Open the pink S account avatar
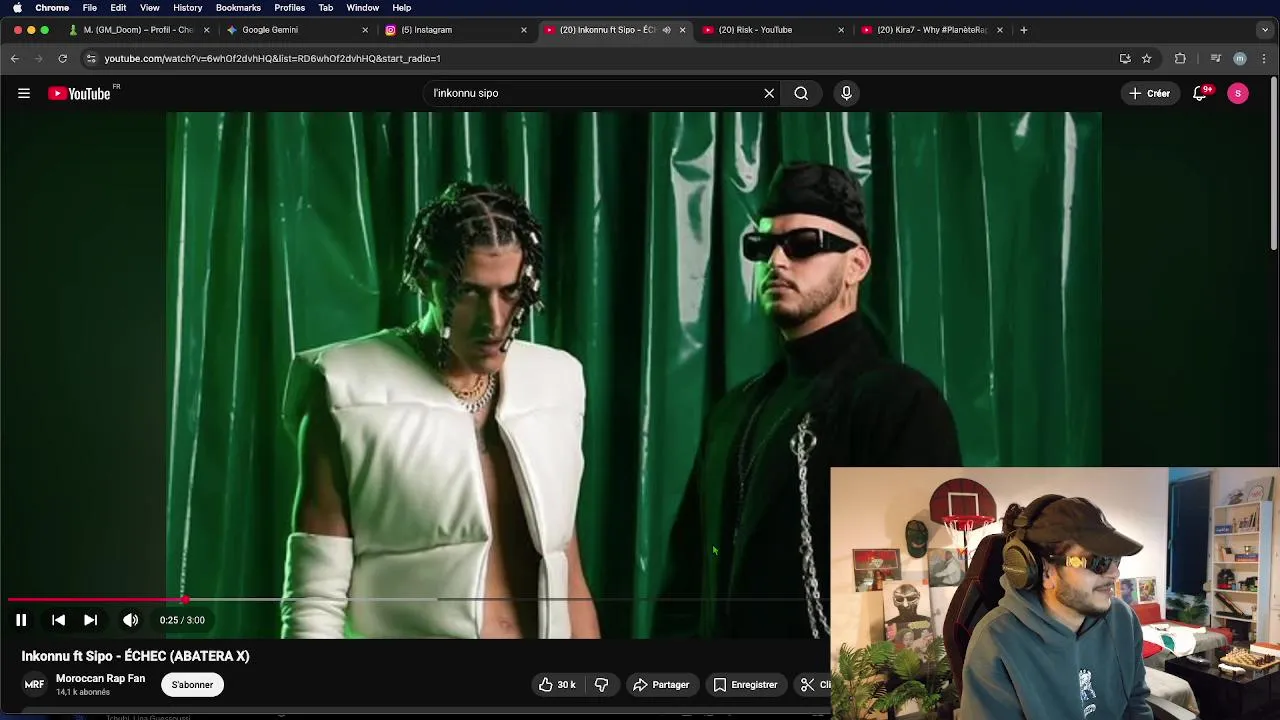Screen dimensions: 1280x720 tap(1238, 93)
